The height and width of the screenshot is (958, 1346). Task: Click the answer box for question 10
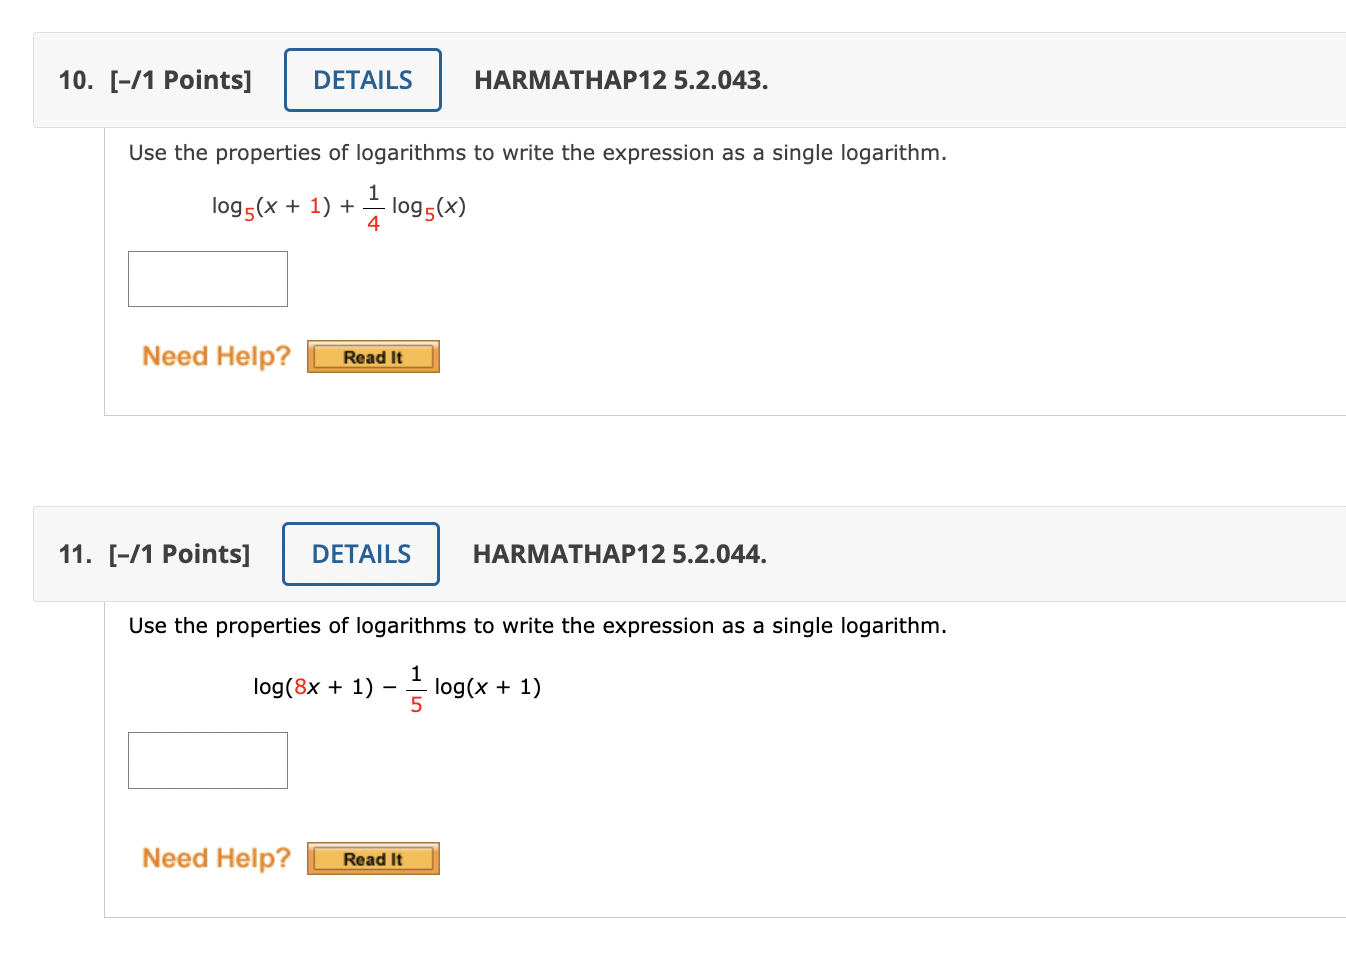[207, 278]
